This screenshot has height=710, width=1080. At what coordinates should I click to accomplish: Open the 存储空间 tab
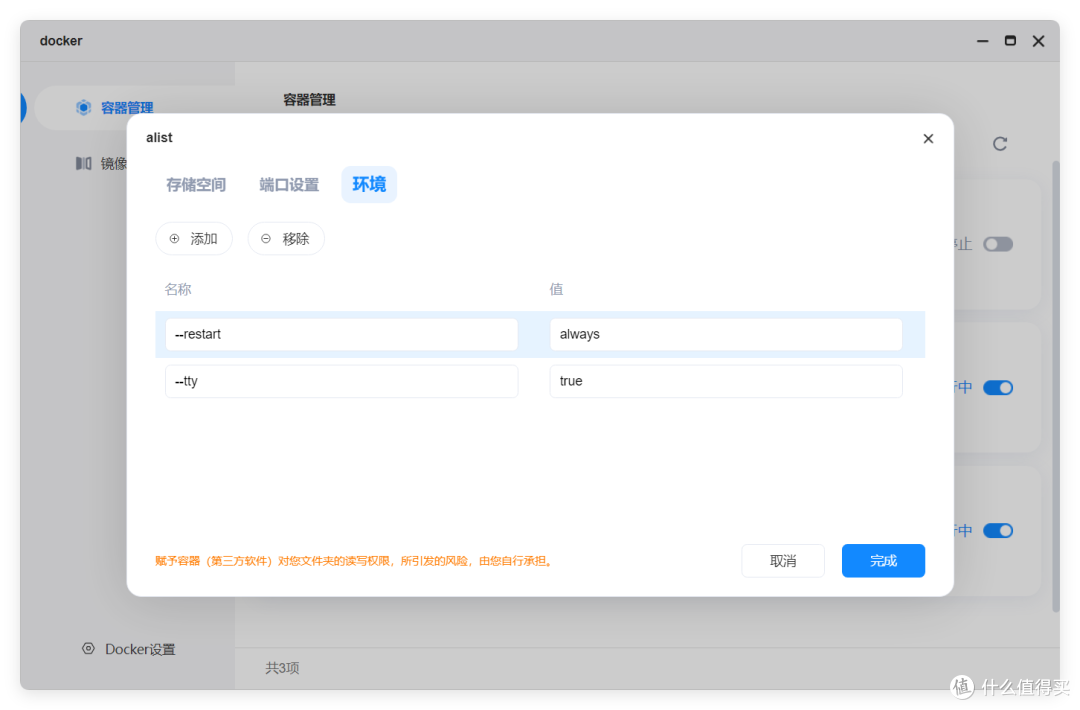196,185
